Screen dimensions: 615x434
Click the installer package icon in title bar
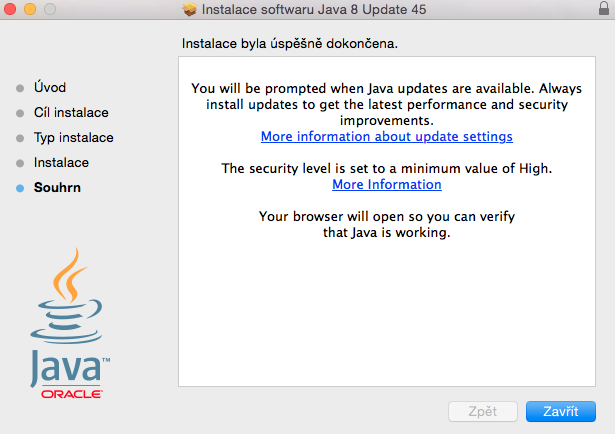190,9
